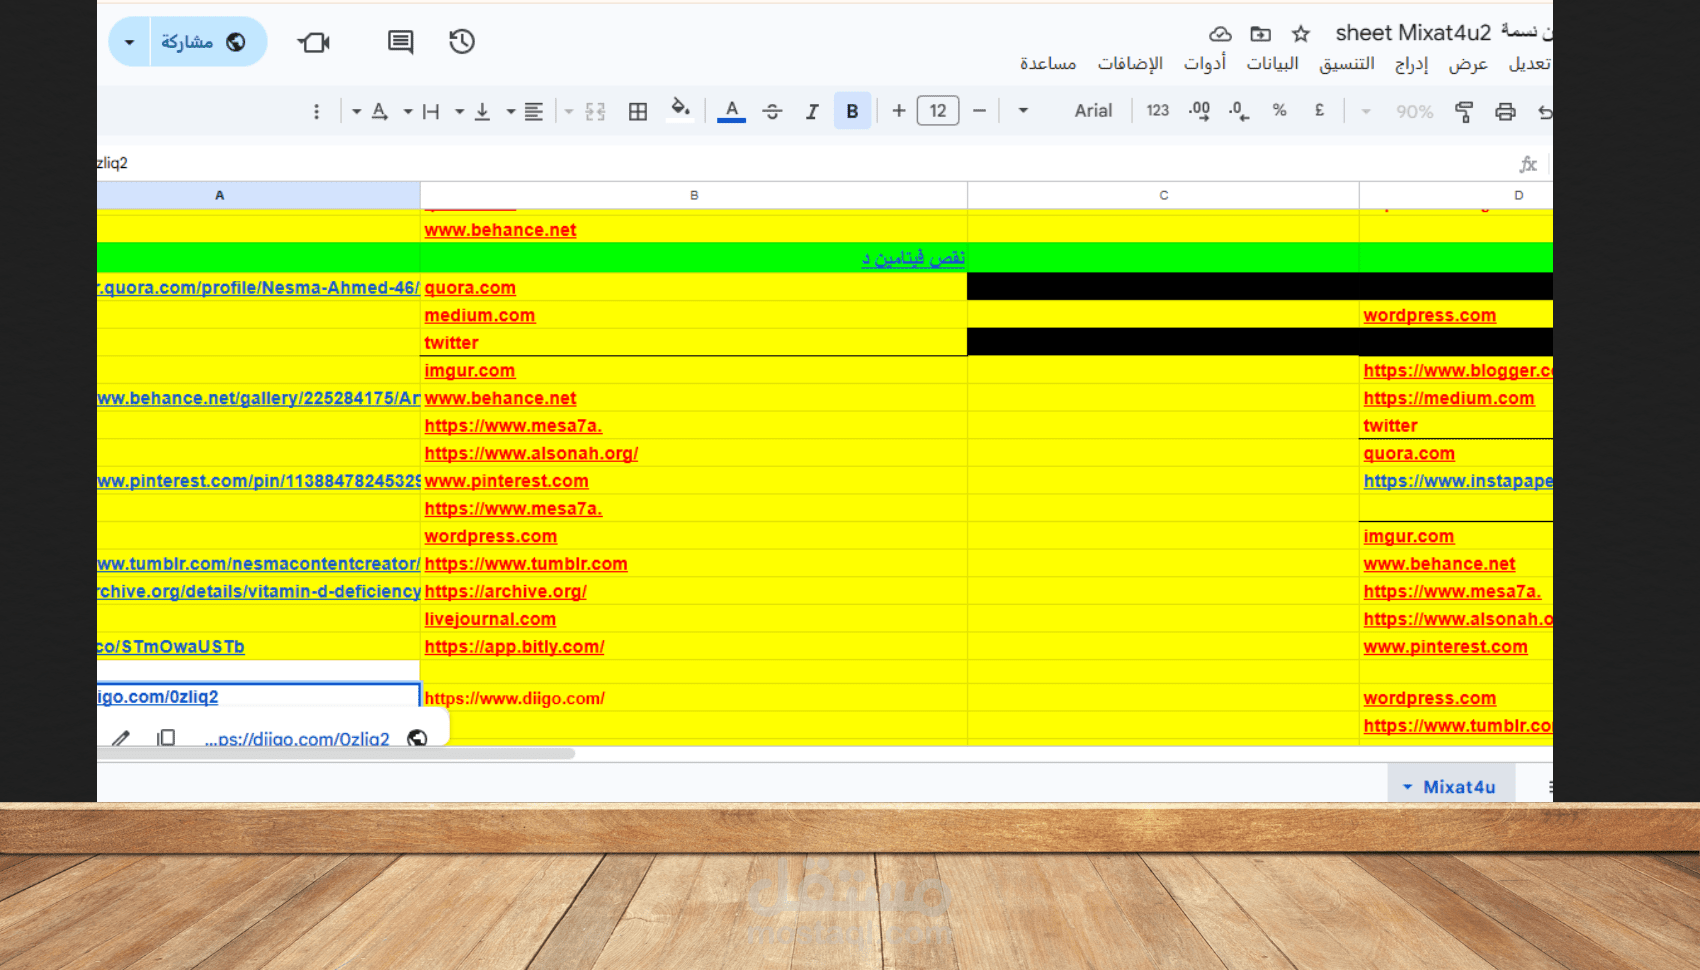Check the cloud save status icon
Screen dimensions: 1700x970
[x=1220, y=34]
